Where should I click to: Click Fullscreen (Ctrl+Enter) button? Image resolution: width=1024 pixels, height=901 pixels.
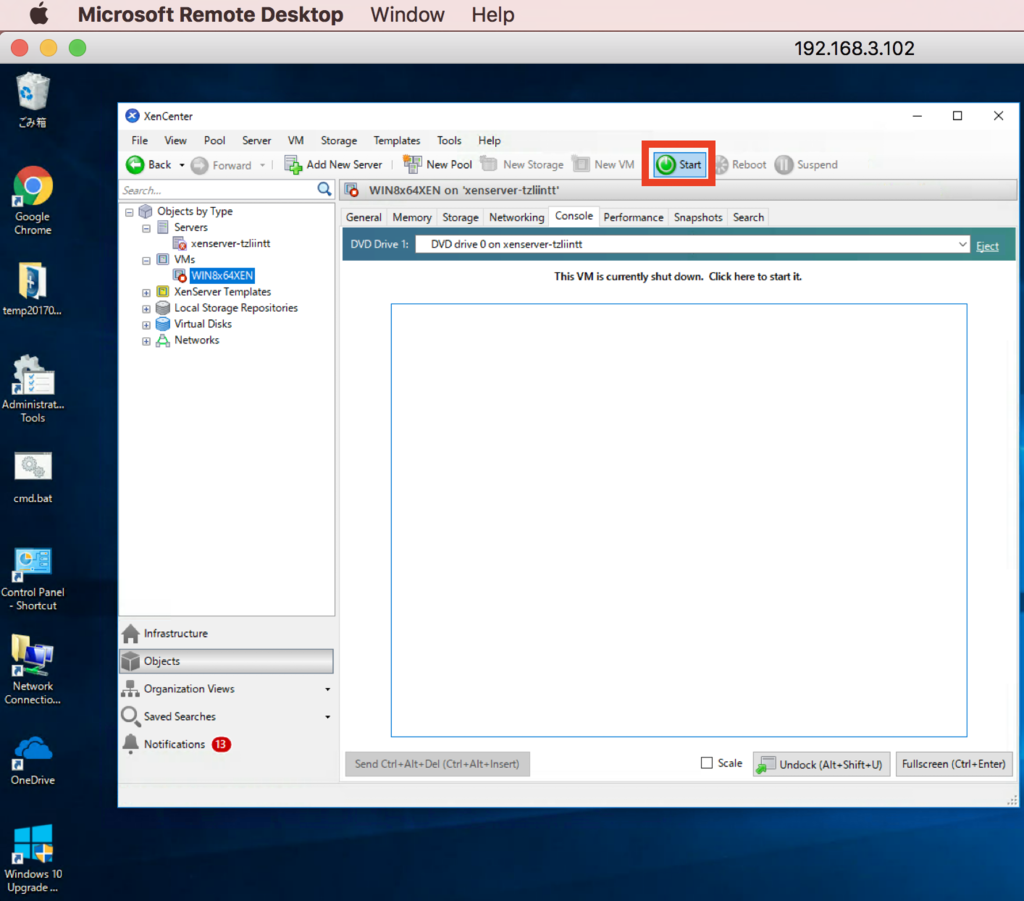coord(954,764)
